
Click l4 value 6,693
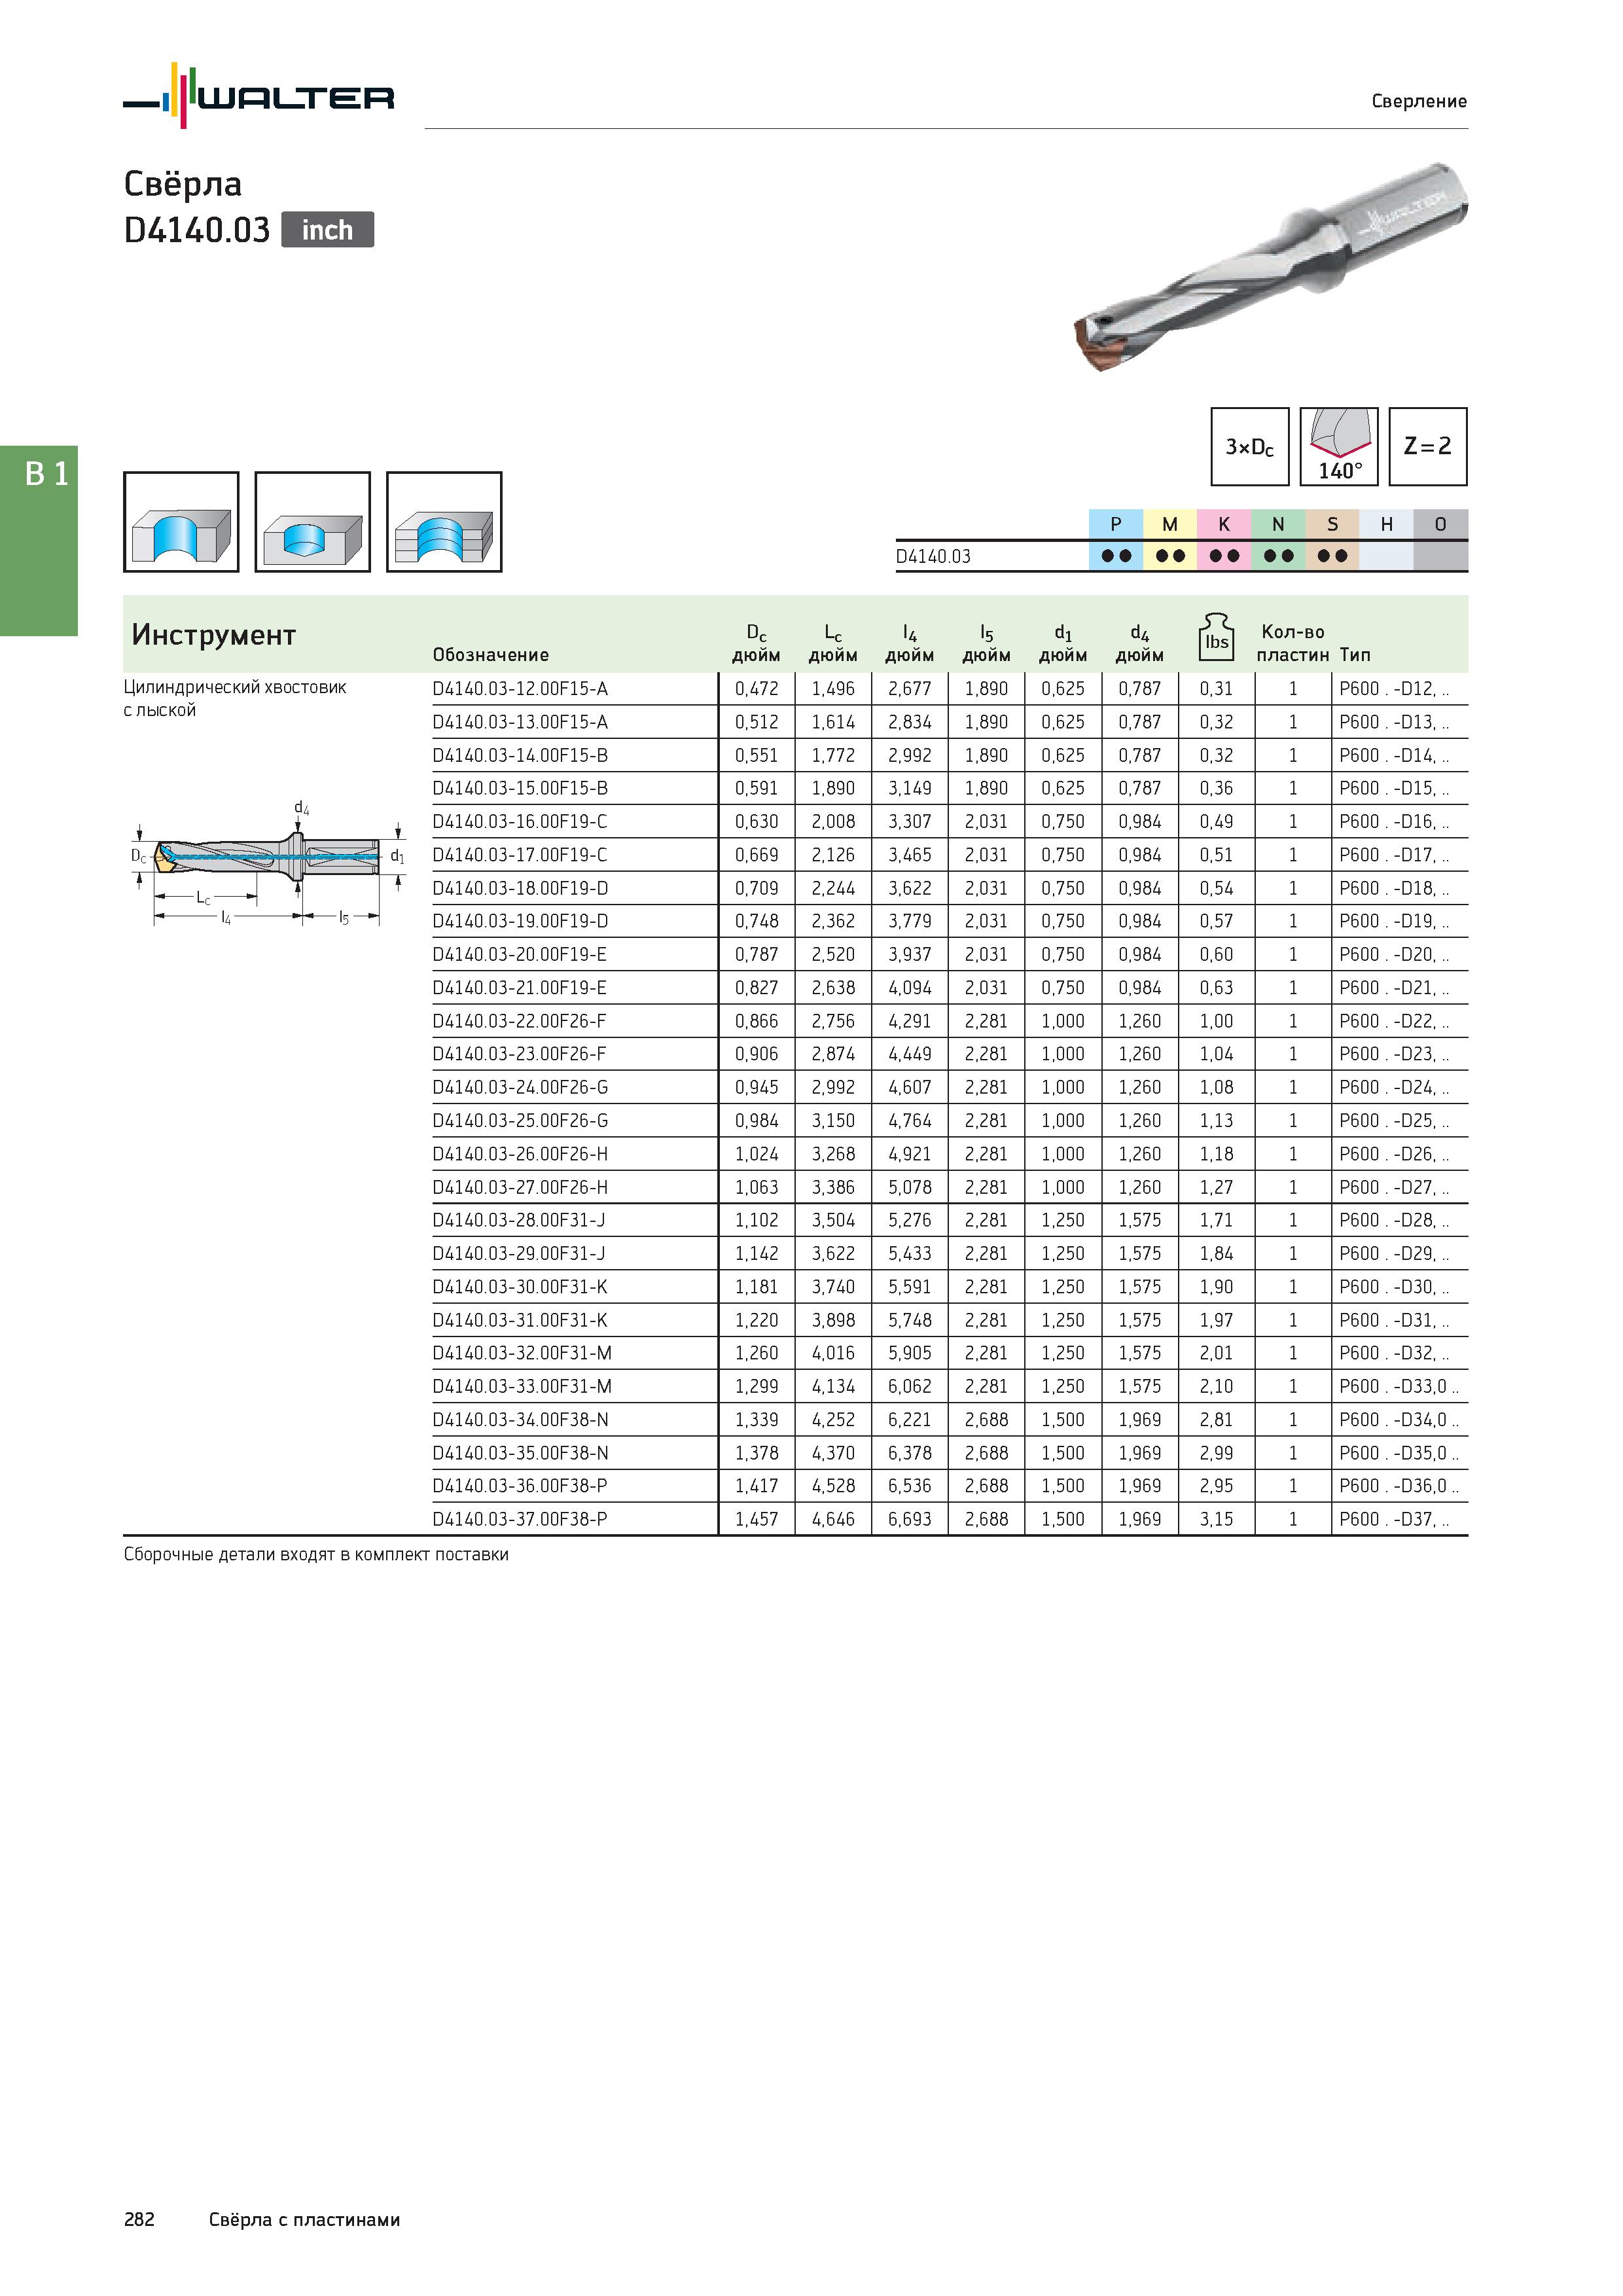tap(910, 1519)
